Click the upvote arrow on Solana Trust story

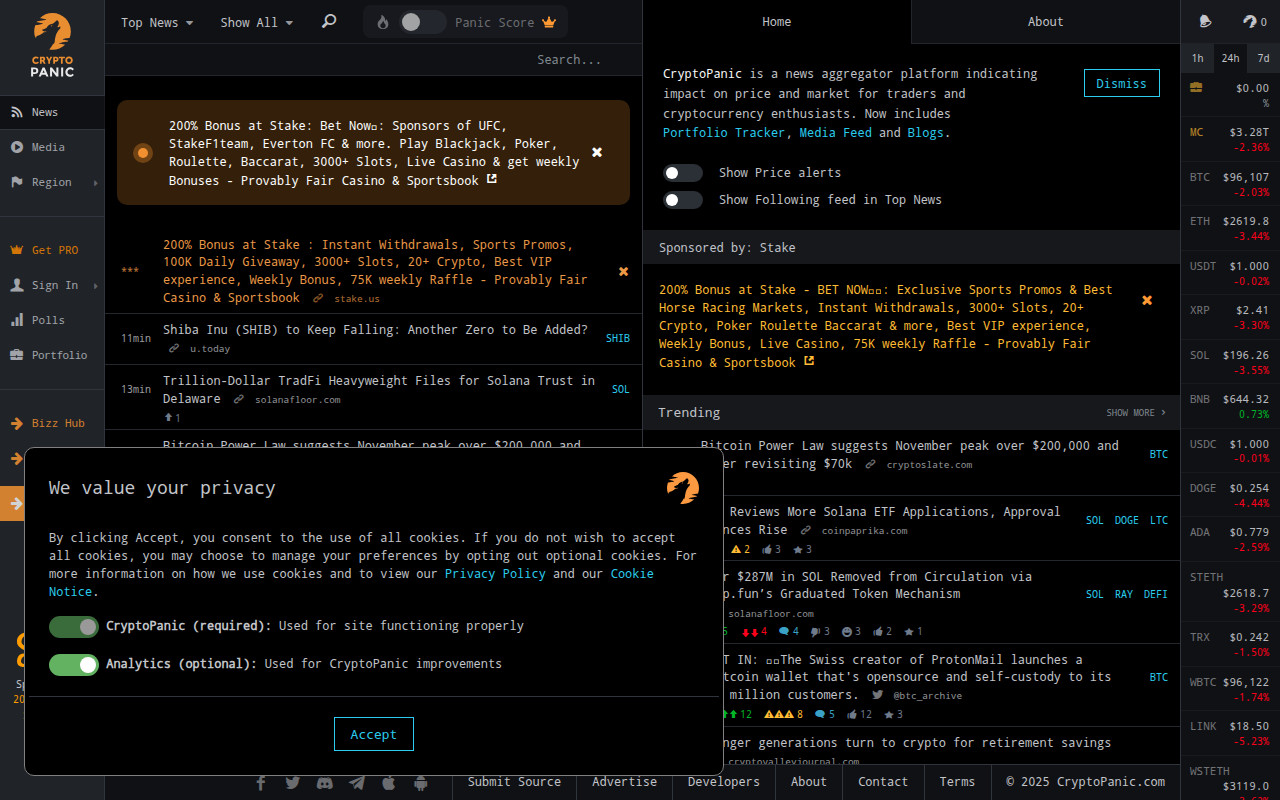pos(168,417)
